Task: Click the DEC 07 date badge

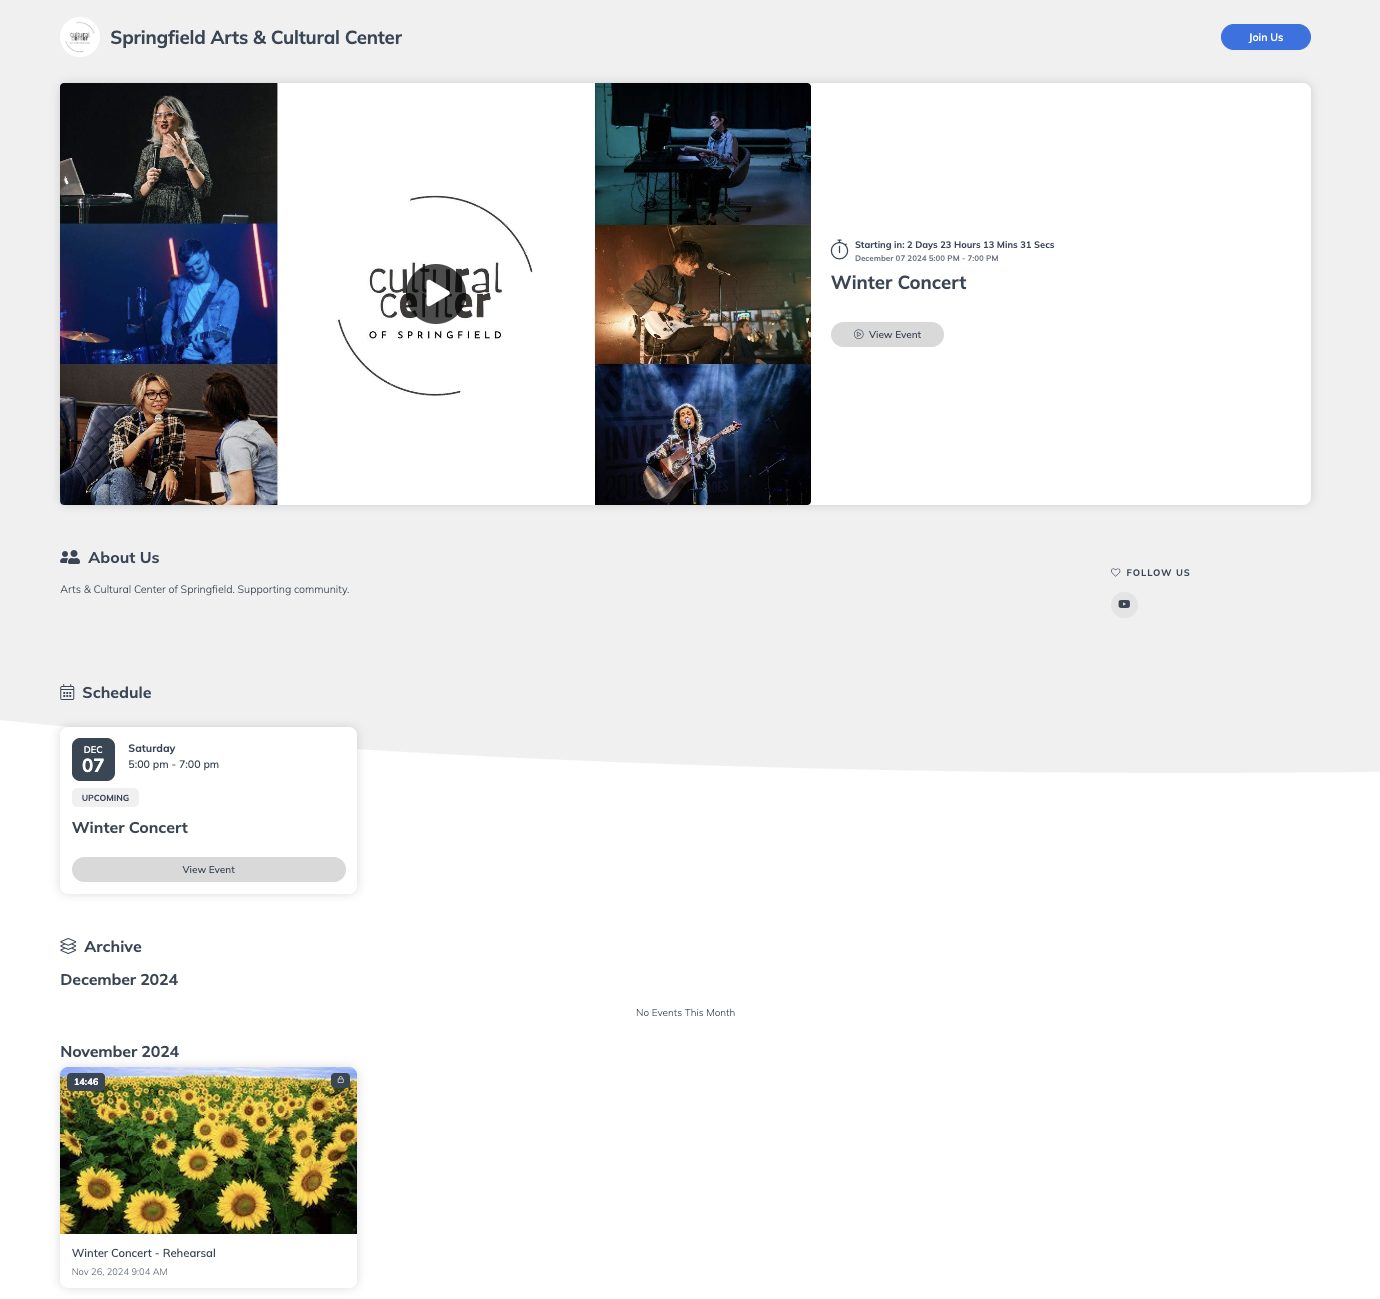Action: (x=93, y=760)
